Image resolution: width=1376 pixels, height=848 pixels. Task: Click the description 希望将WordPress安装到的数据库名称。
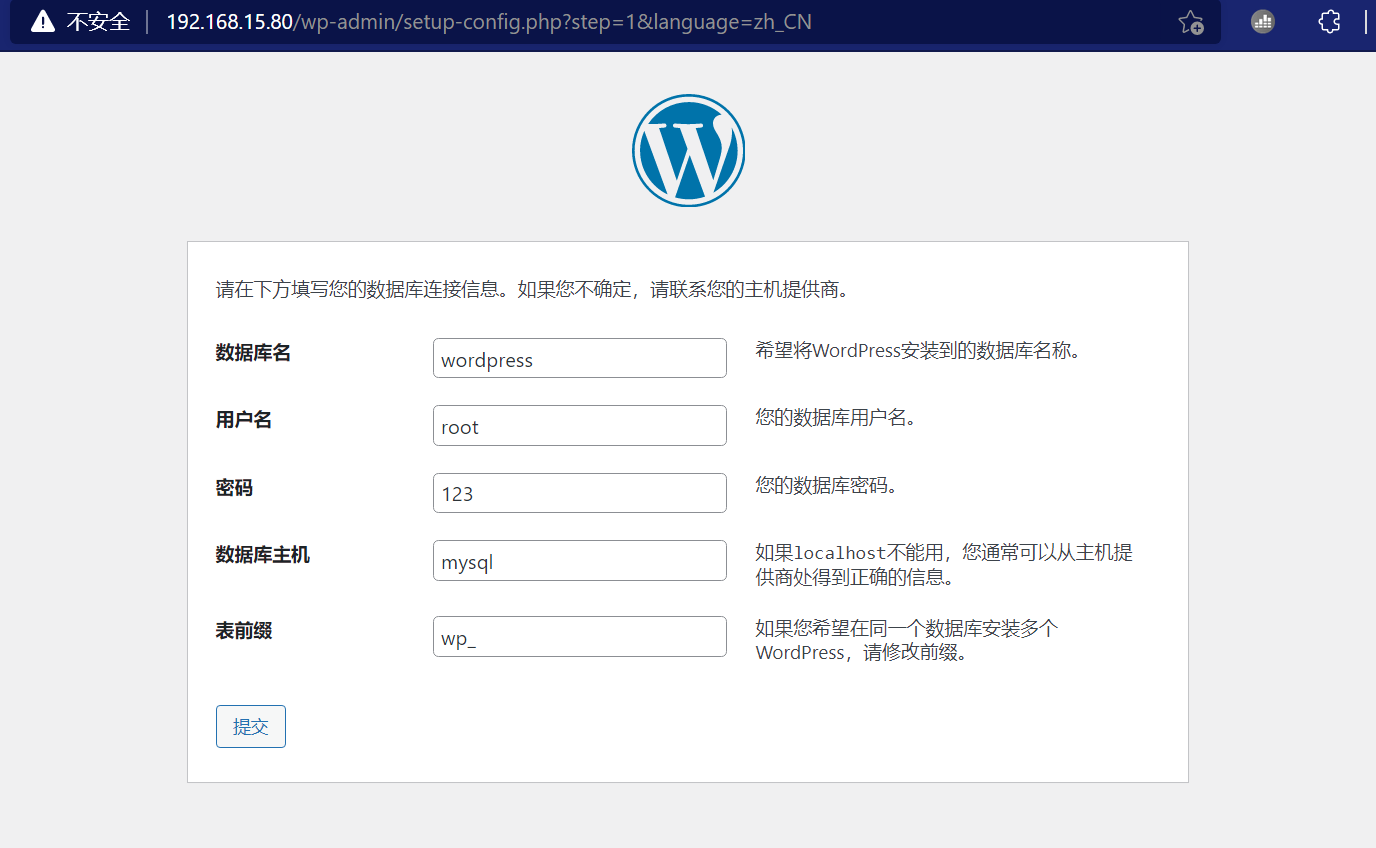click(918, 351)
